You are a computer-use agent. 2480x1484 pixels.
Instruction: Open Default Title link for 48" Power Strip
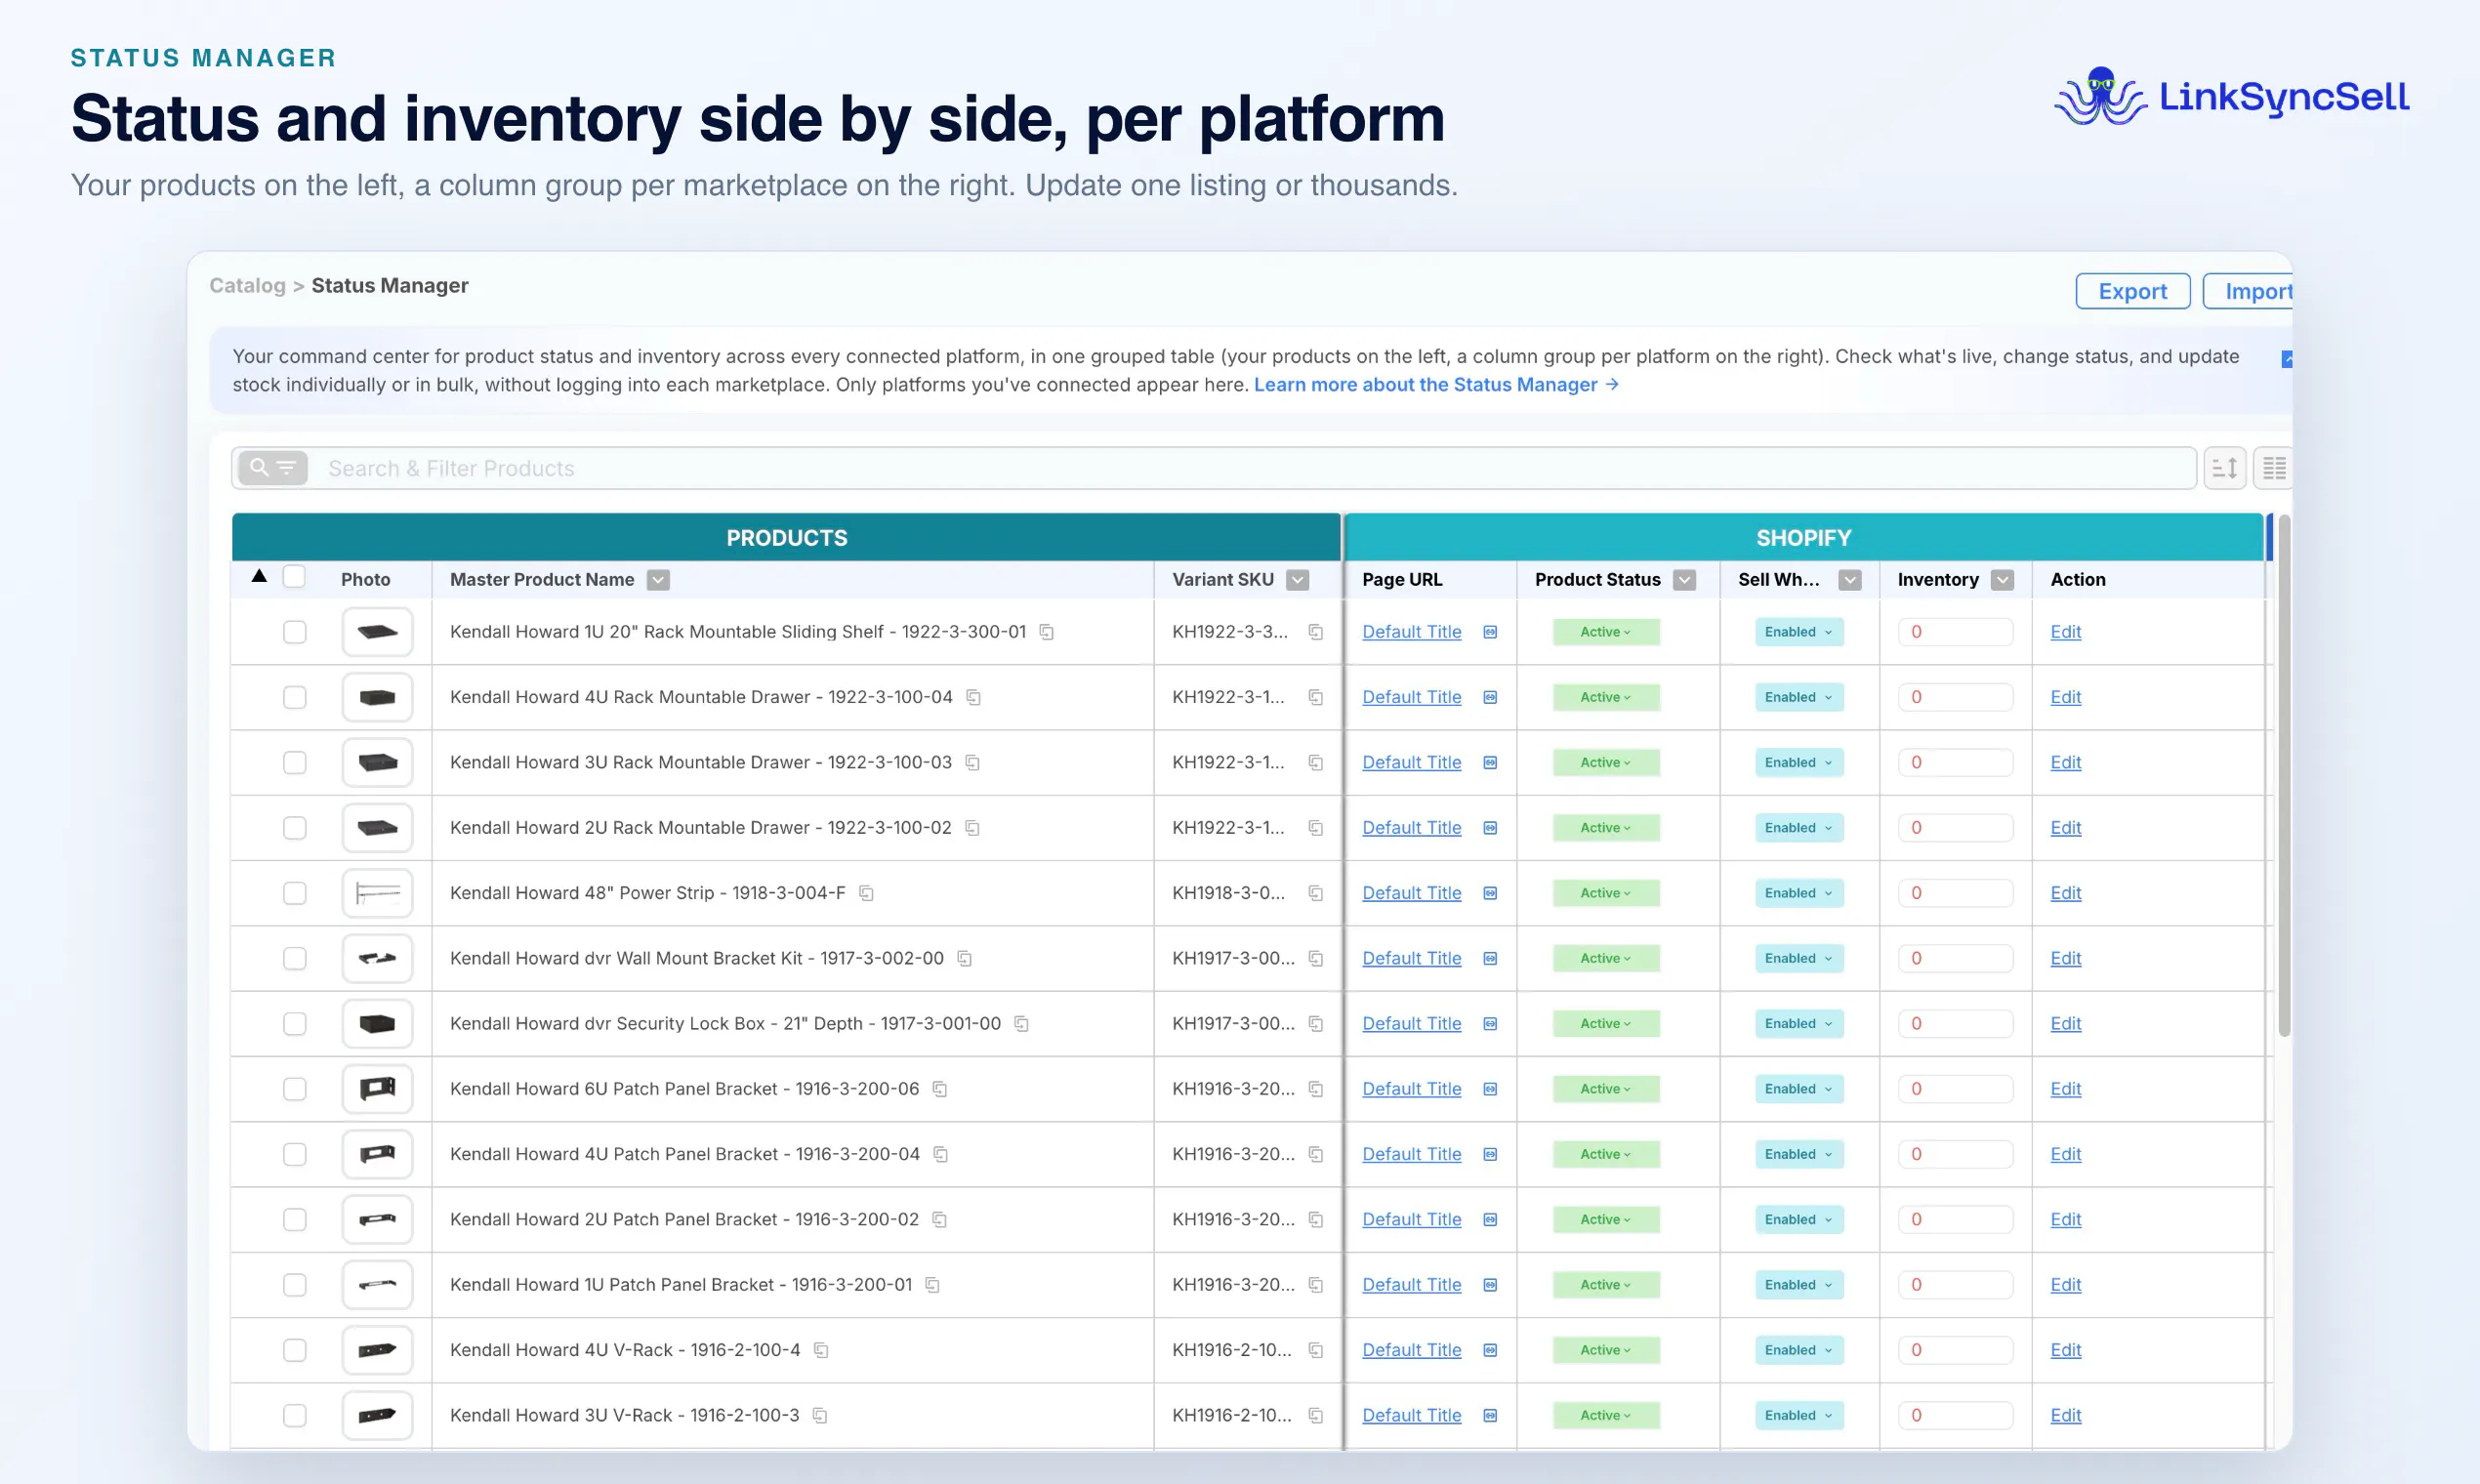(1411, 893)
